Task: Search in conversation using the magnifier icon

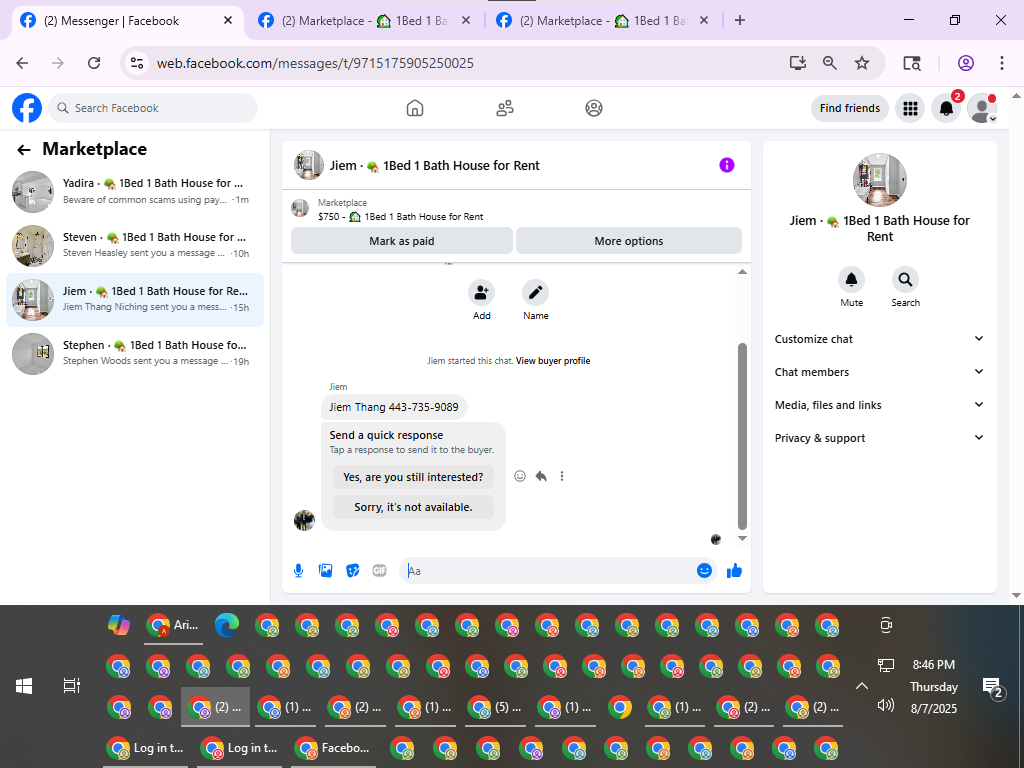Action: tap(905, 280)
